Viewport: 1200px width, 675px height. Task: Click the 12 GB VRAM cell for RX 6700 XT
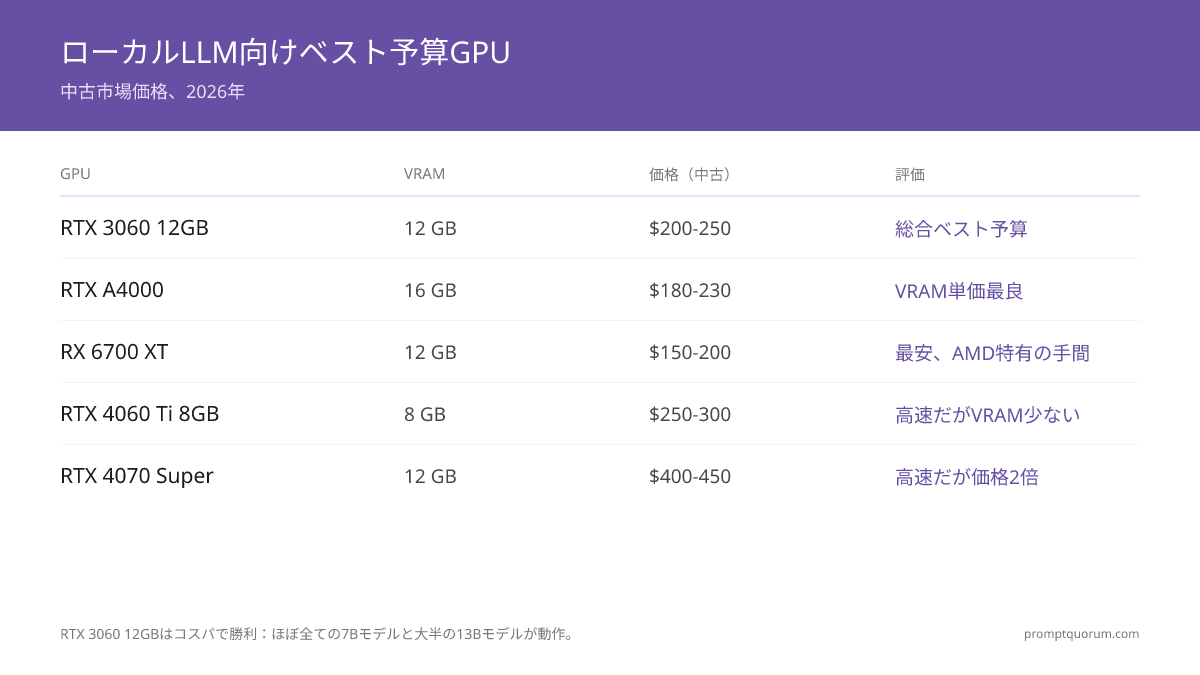[430, 352]
